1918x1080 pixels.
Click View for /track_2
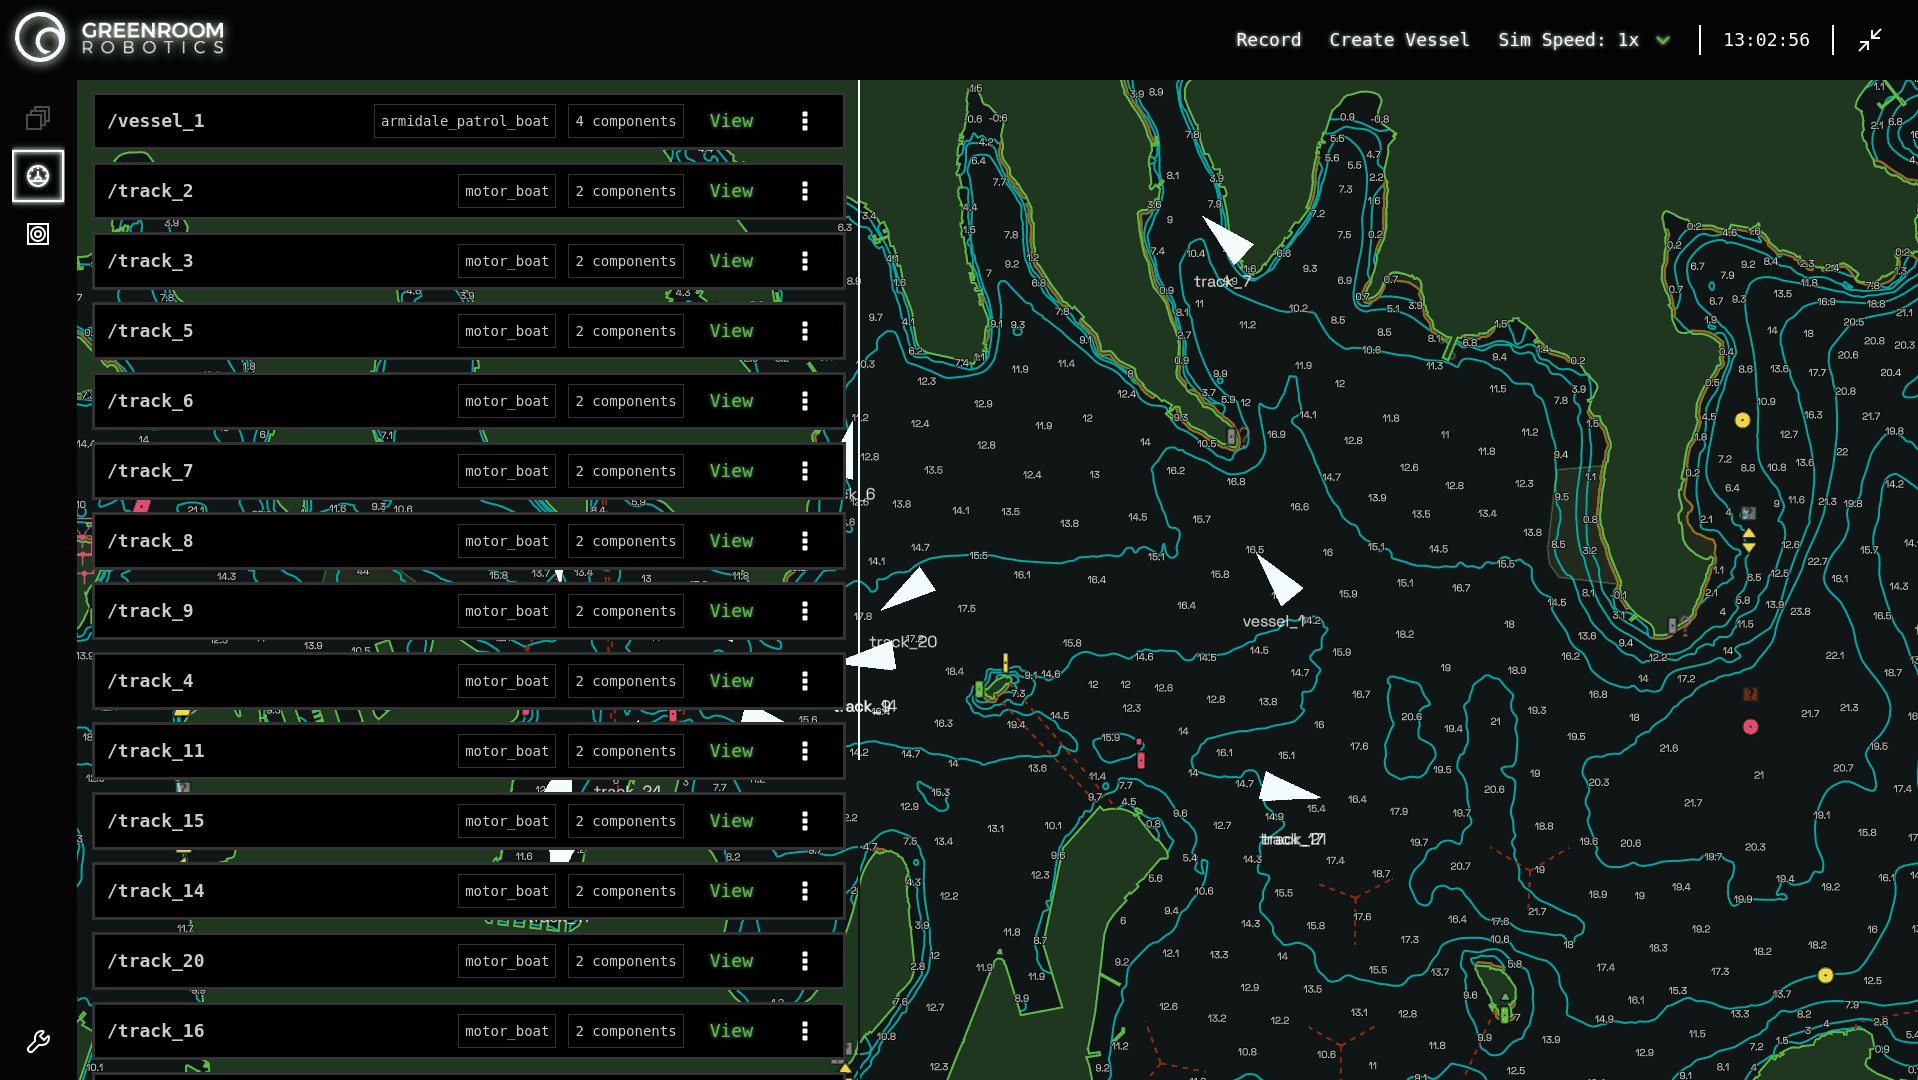tap(731, 191)
